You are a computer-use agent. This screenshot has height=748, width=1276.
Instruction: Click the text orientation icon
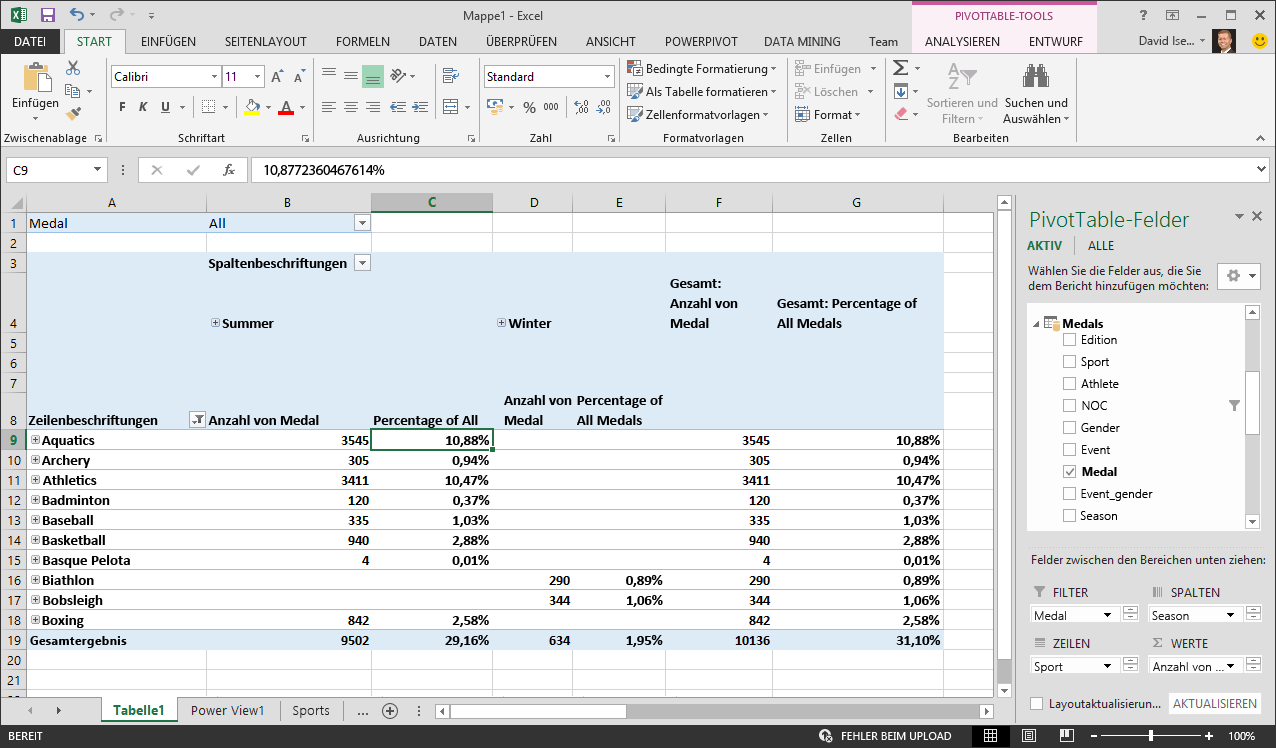point(398,76)
